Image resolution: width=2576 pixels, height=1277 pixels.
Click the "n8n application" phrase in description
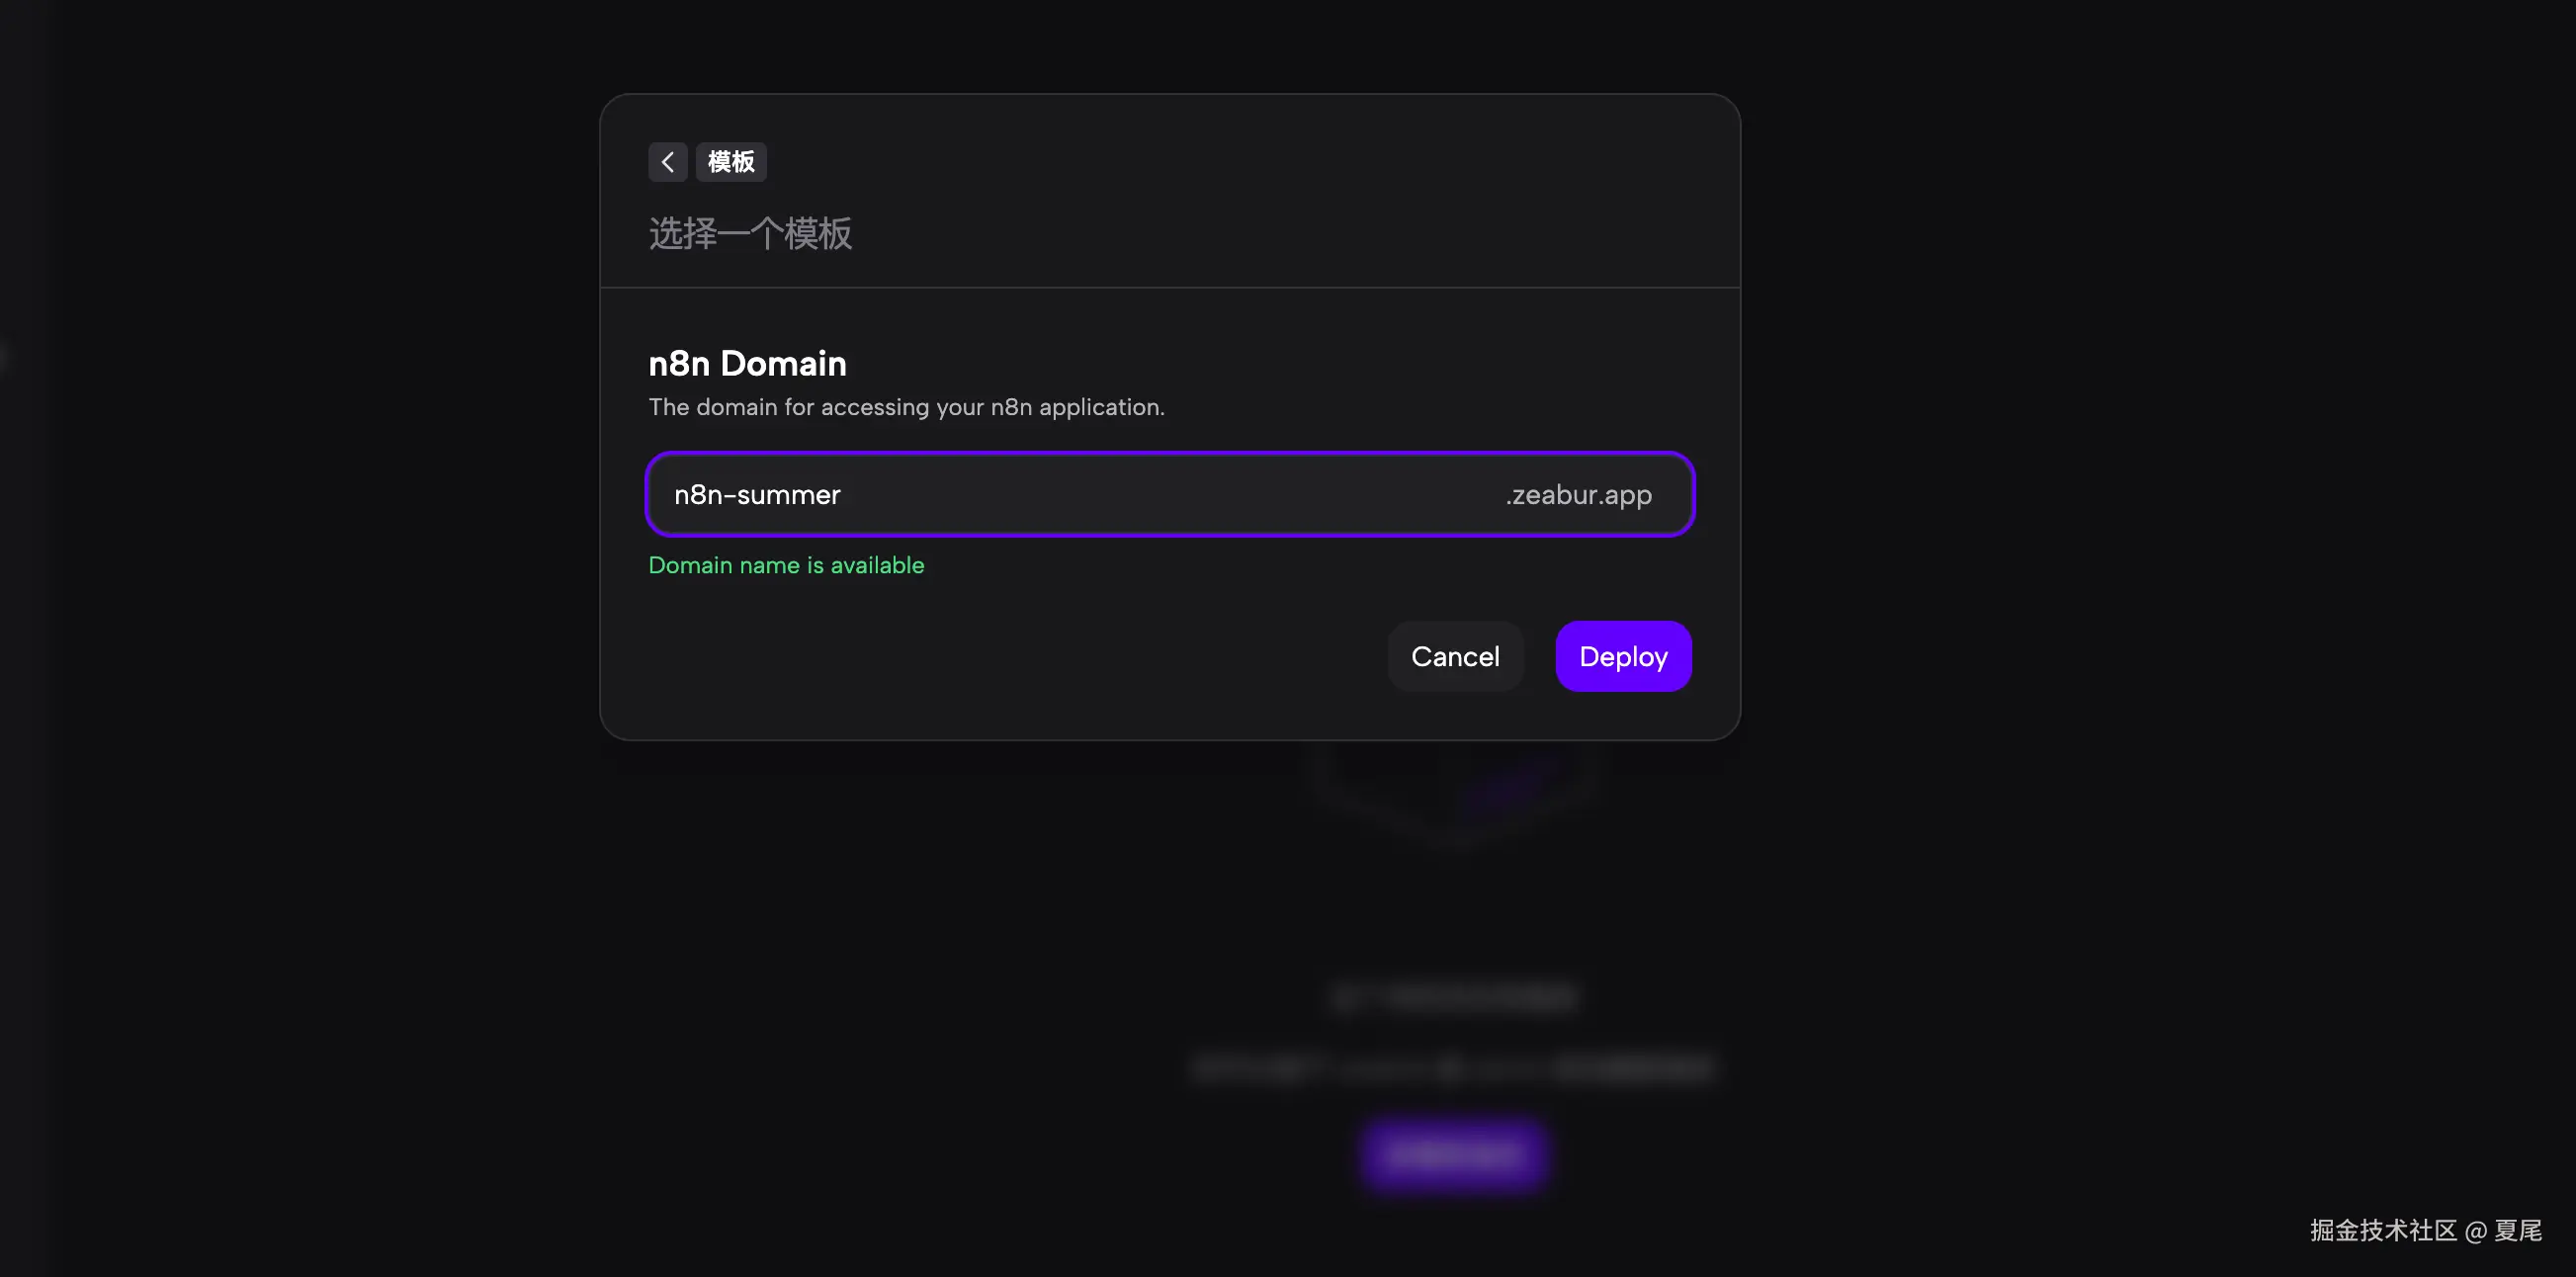click(1076, 407)
